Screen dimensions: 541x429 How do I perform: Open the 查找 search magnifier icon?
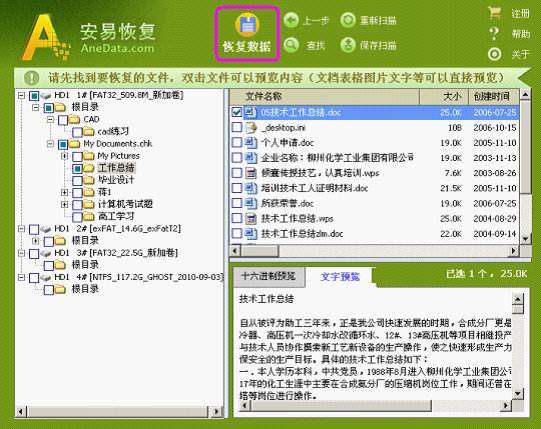[x=291, y=45]
